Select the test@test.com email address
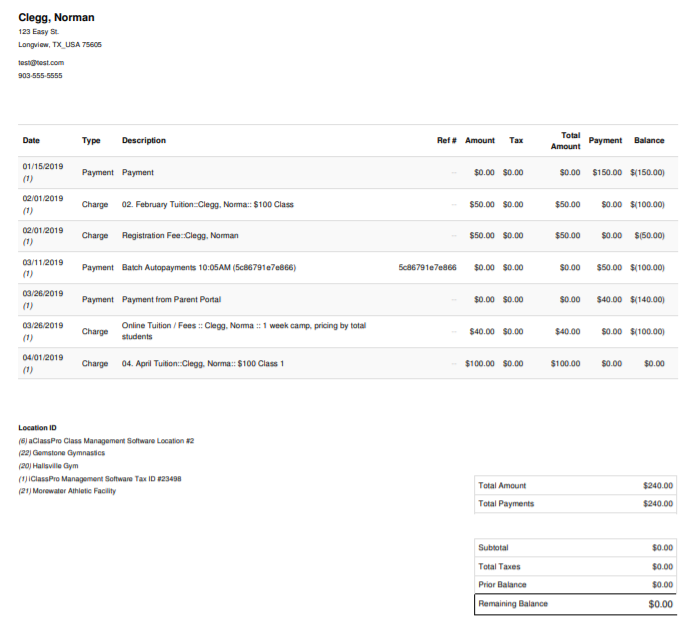This screenshot has width=697, height=633. pos(41,63)
